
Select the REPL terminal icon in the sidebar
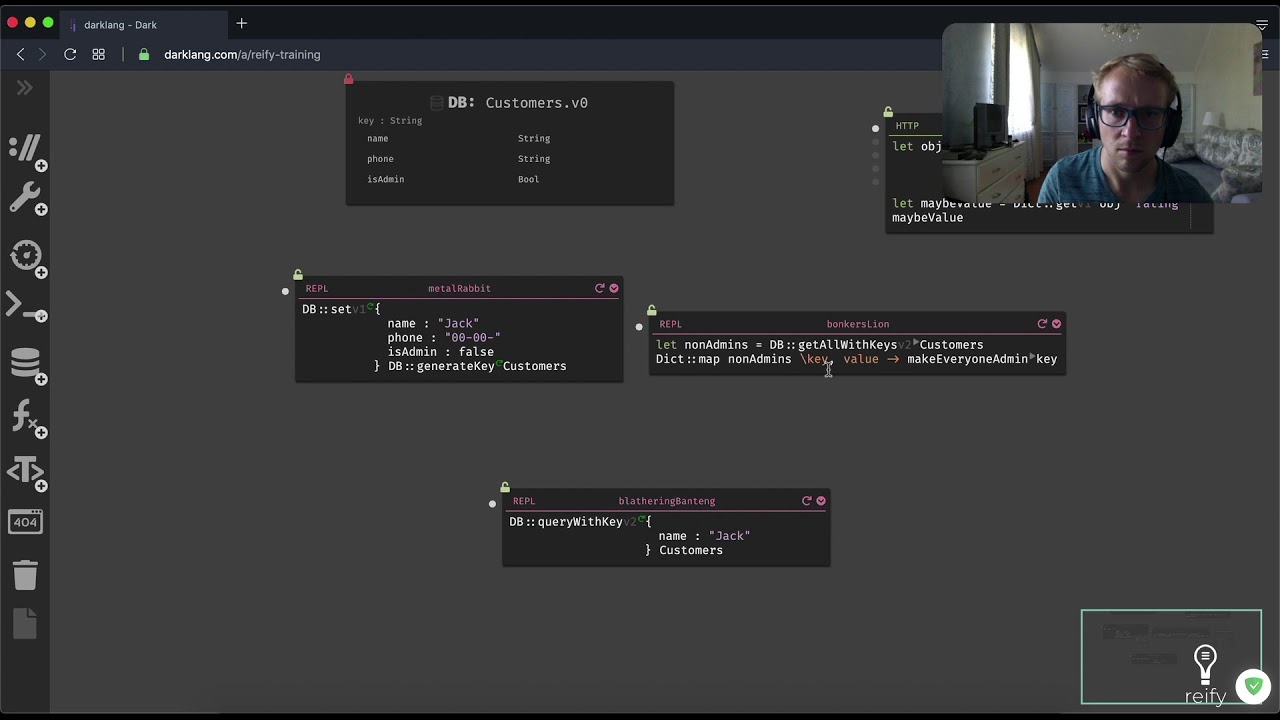tap(24, 307)
